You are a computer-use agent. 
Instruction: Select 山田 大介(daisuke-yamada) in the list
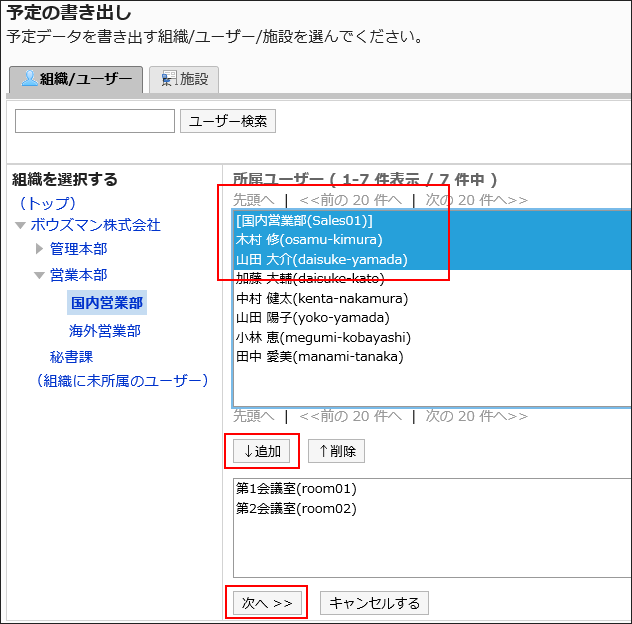pyautogui.click(x=432, y=259)
